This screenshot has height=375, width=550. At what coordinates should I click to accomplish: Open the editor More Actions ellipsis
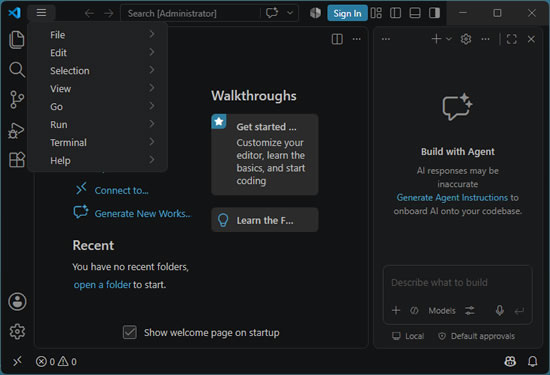357,39
